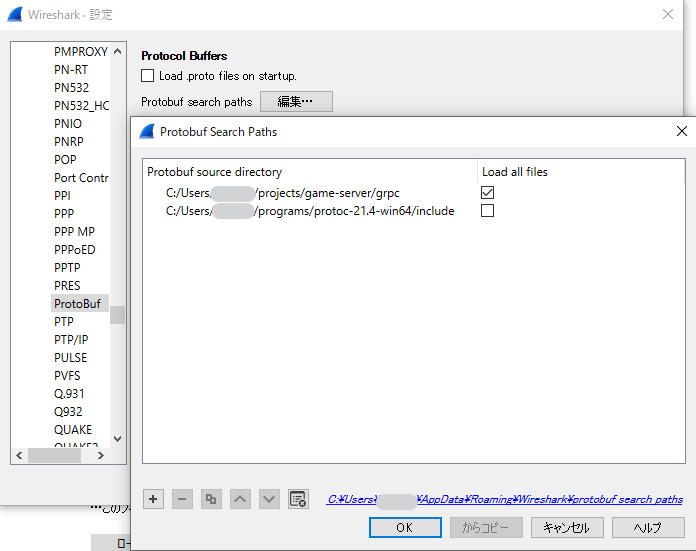
Task: Remove the selected search path entry
Action: click(x=182, y=499)
